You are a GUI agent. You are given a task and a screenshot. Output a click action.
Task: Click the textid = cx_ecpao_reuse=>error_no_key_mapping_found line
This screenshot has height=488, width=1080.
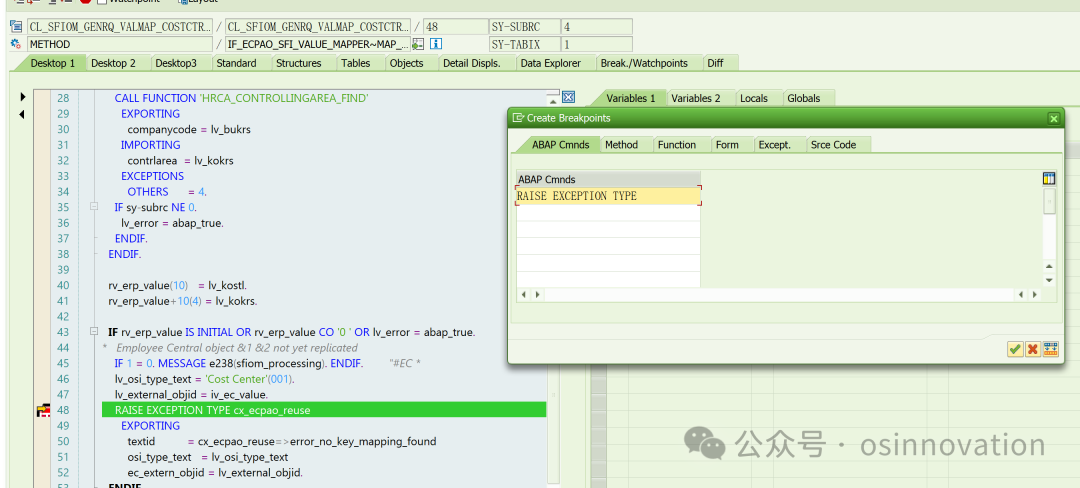click(x=282, y=441)
